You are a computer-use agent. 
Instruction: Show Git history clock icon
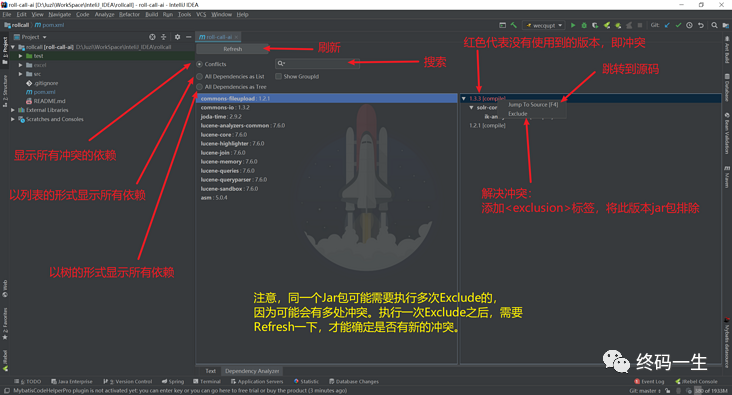coord(690,25)
